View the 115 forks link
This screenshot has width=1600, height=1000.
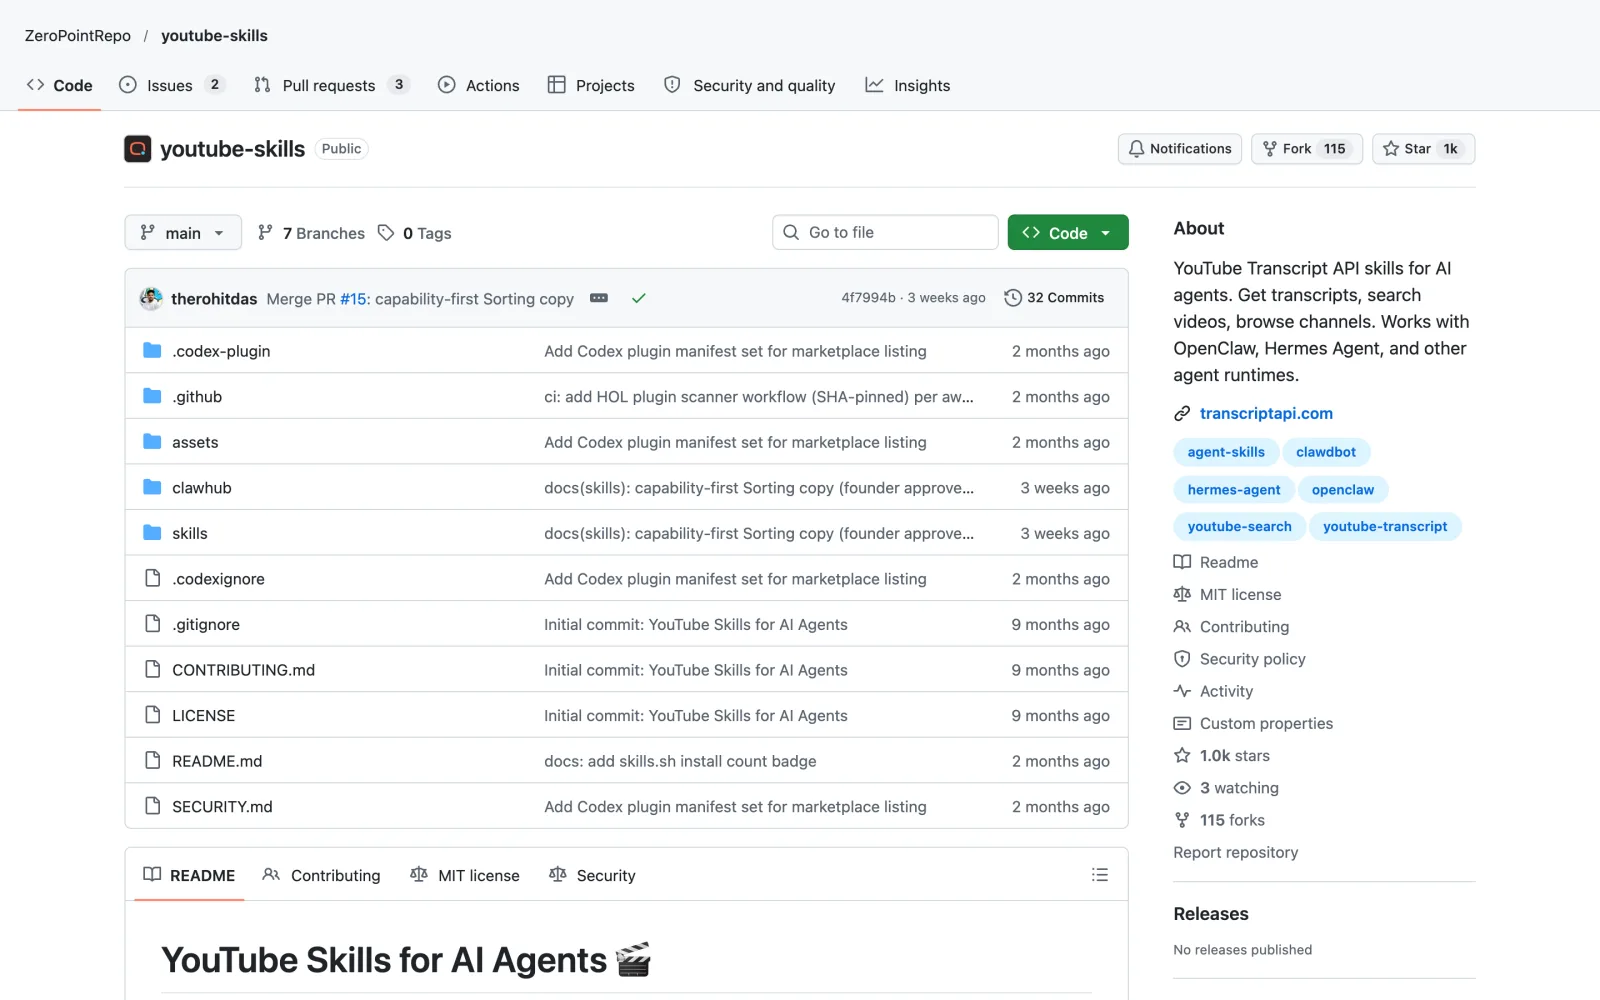(1220, 820)
